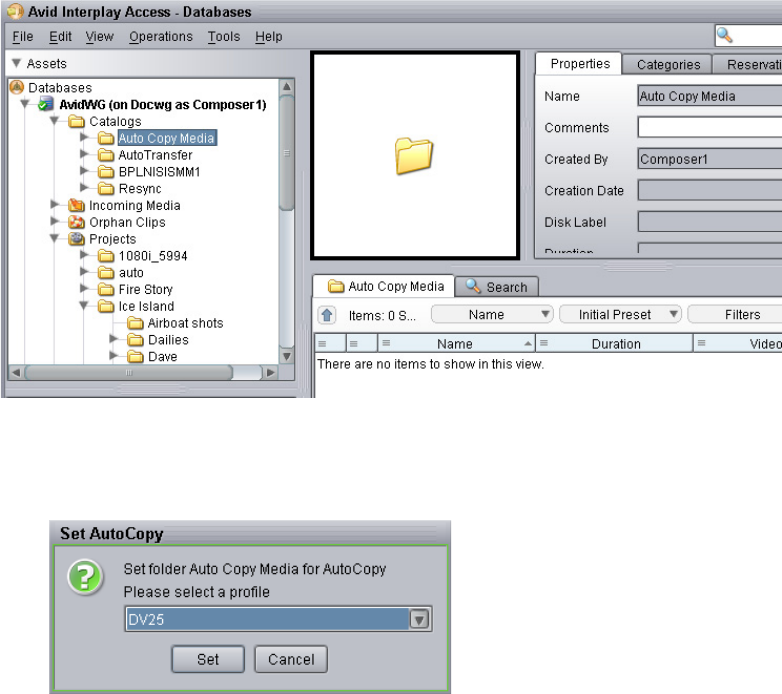The height and width of the screenshot is (694, 782).
Task: Click the Creation Date field
Action: click(710, 190)
